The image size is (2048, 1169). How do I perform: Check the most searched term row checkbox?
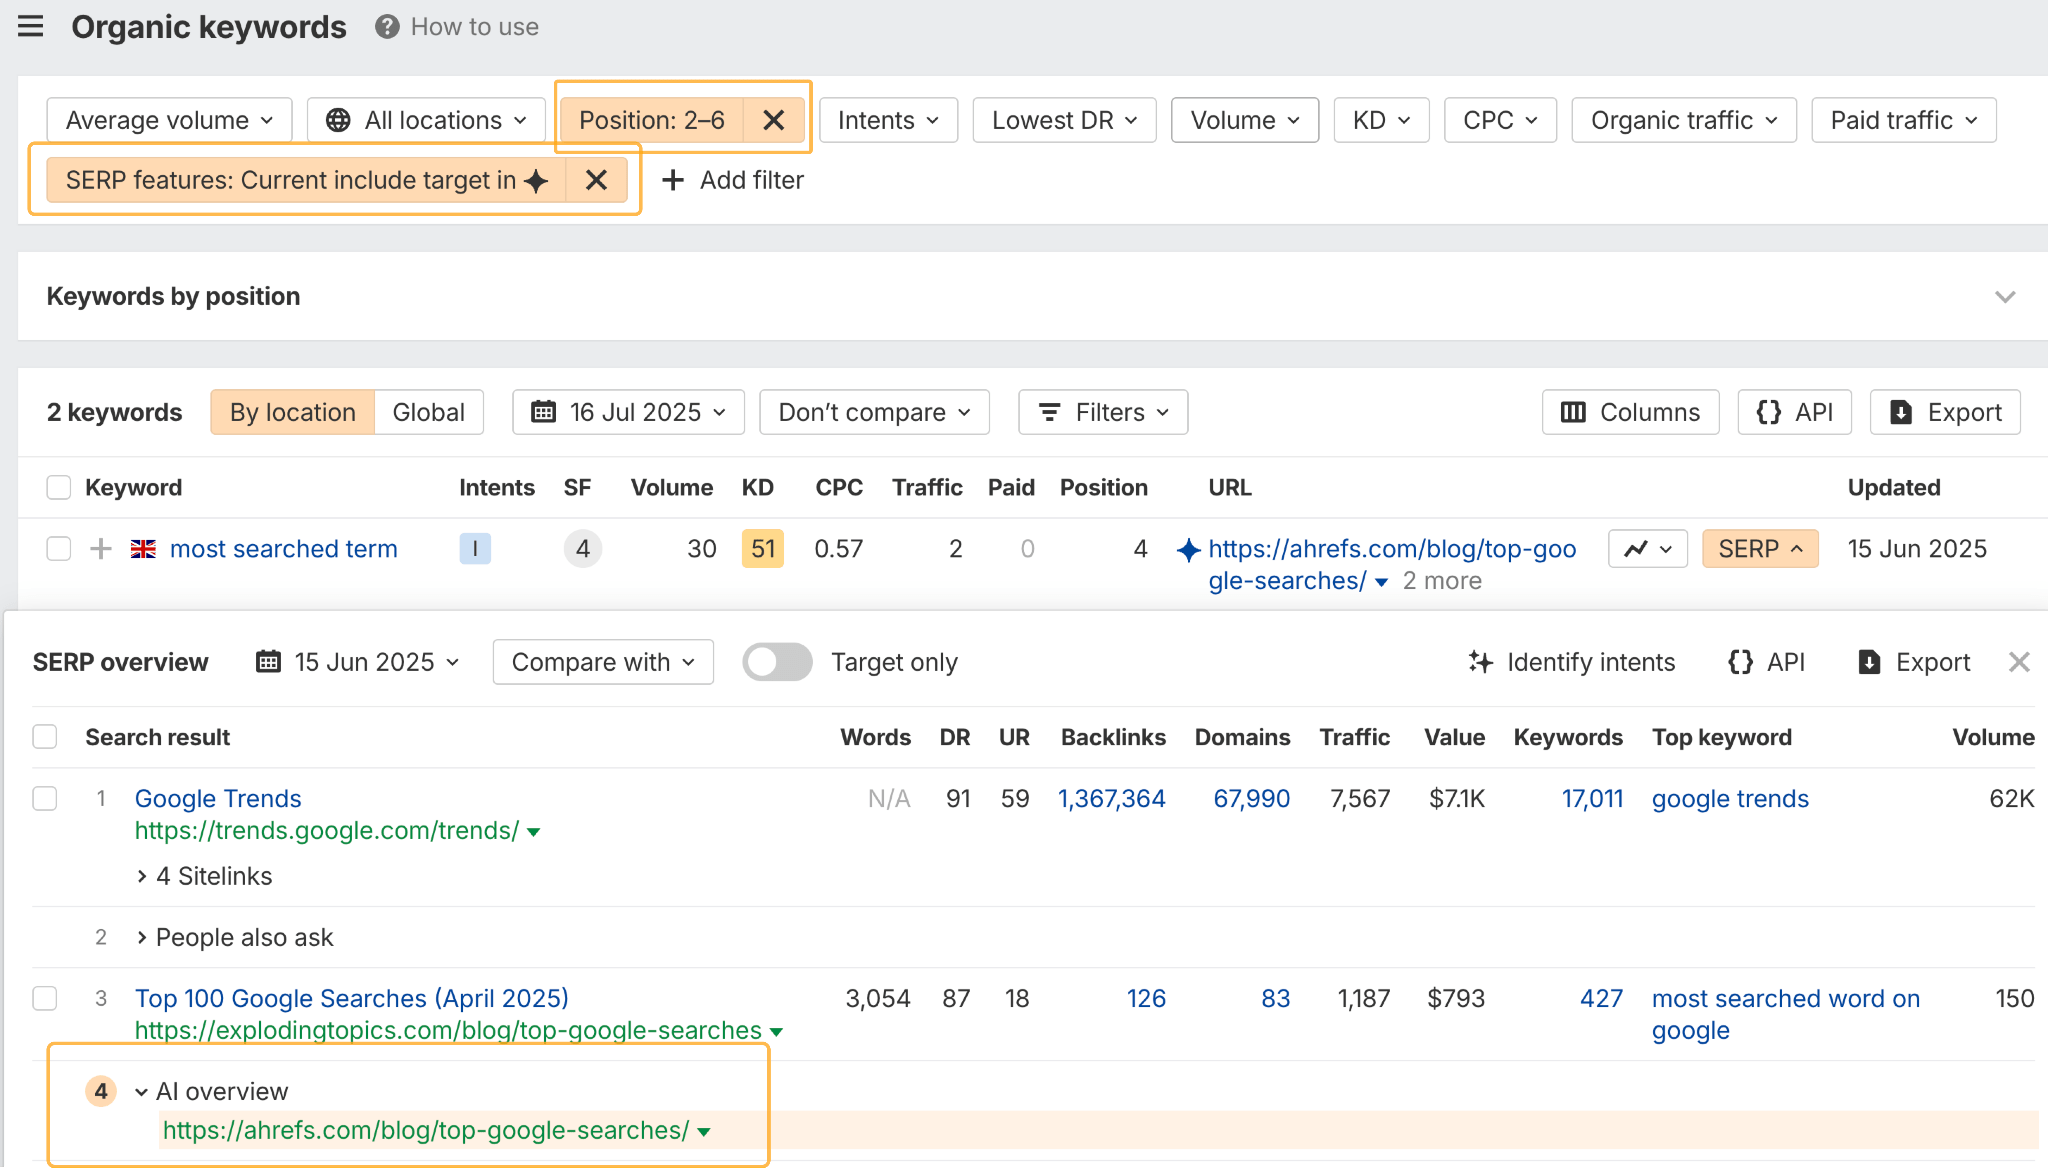pyautogui.click(x=59, y=549)
